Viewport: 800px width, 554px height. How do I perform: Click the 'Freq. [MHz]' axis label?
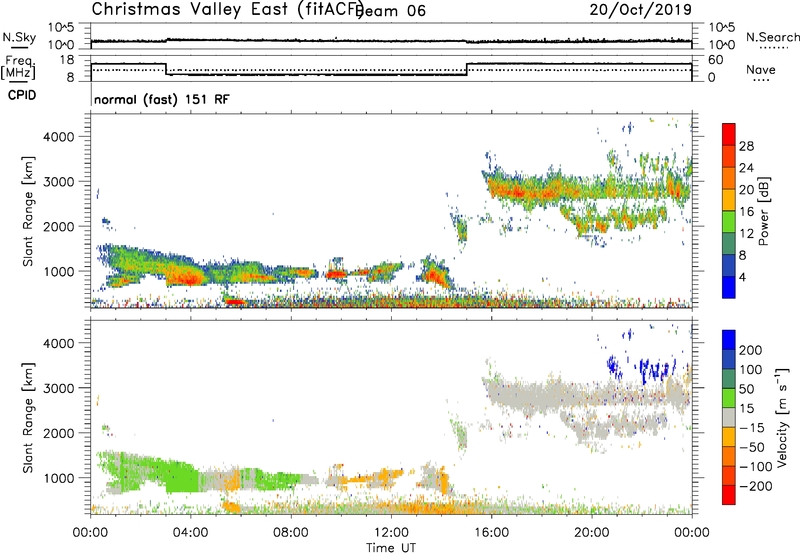click(x=18, y=67)
